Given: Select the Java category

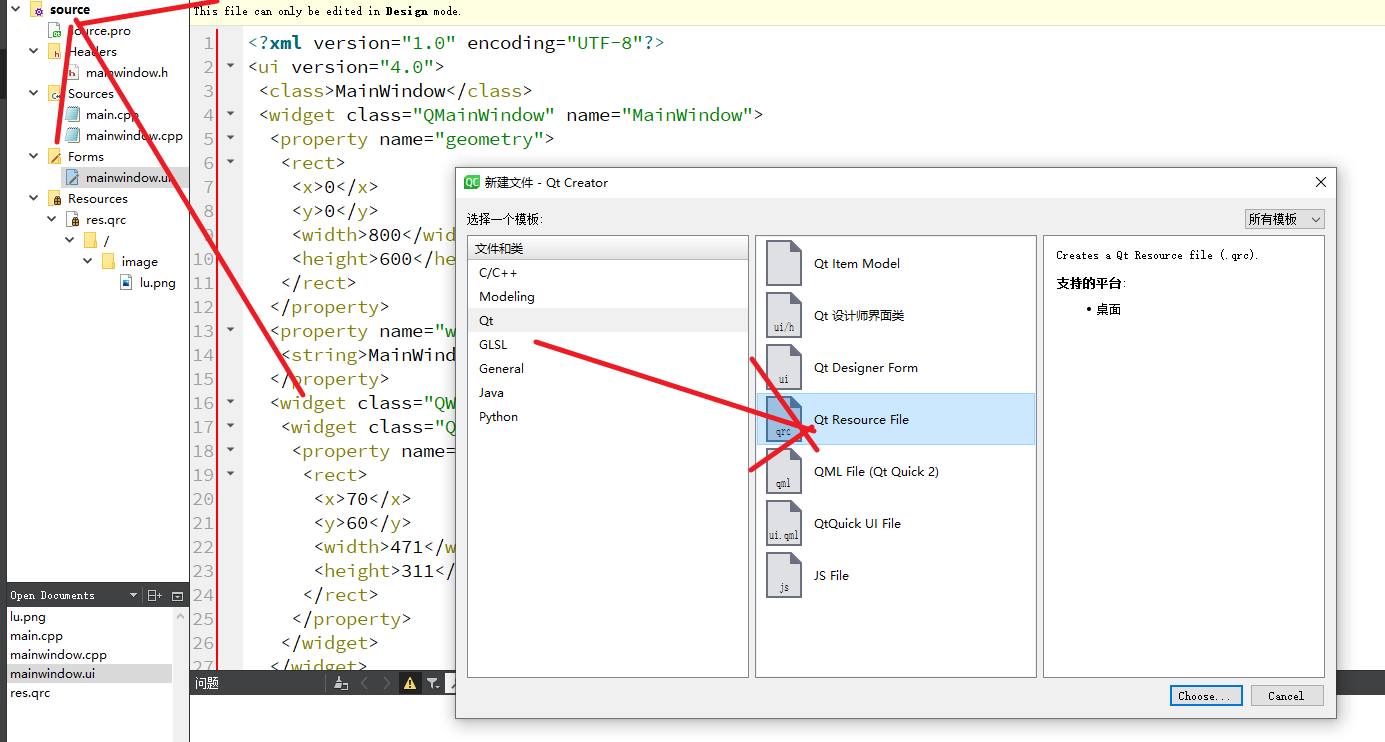Looking at the screenshot, I should point(608,392).
